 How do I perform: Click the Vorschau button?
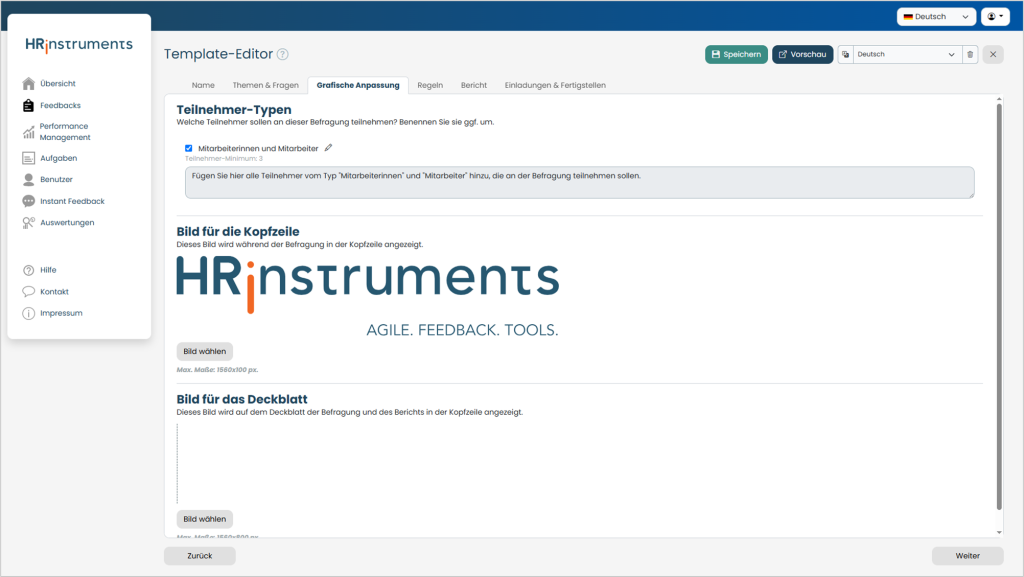coord(803,54)
